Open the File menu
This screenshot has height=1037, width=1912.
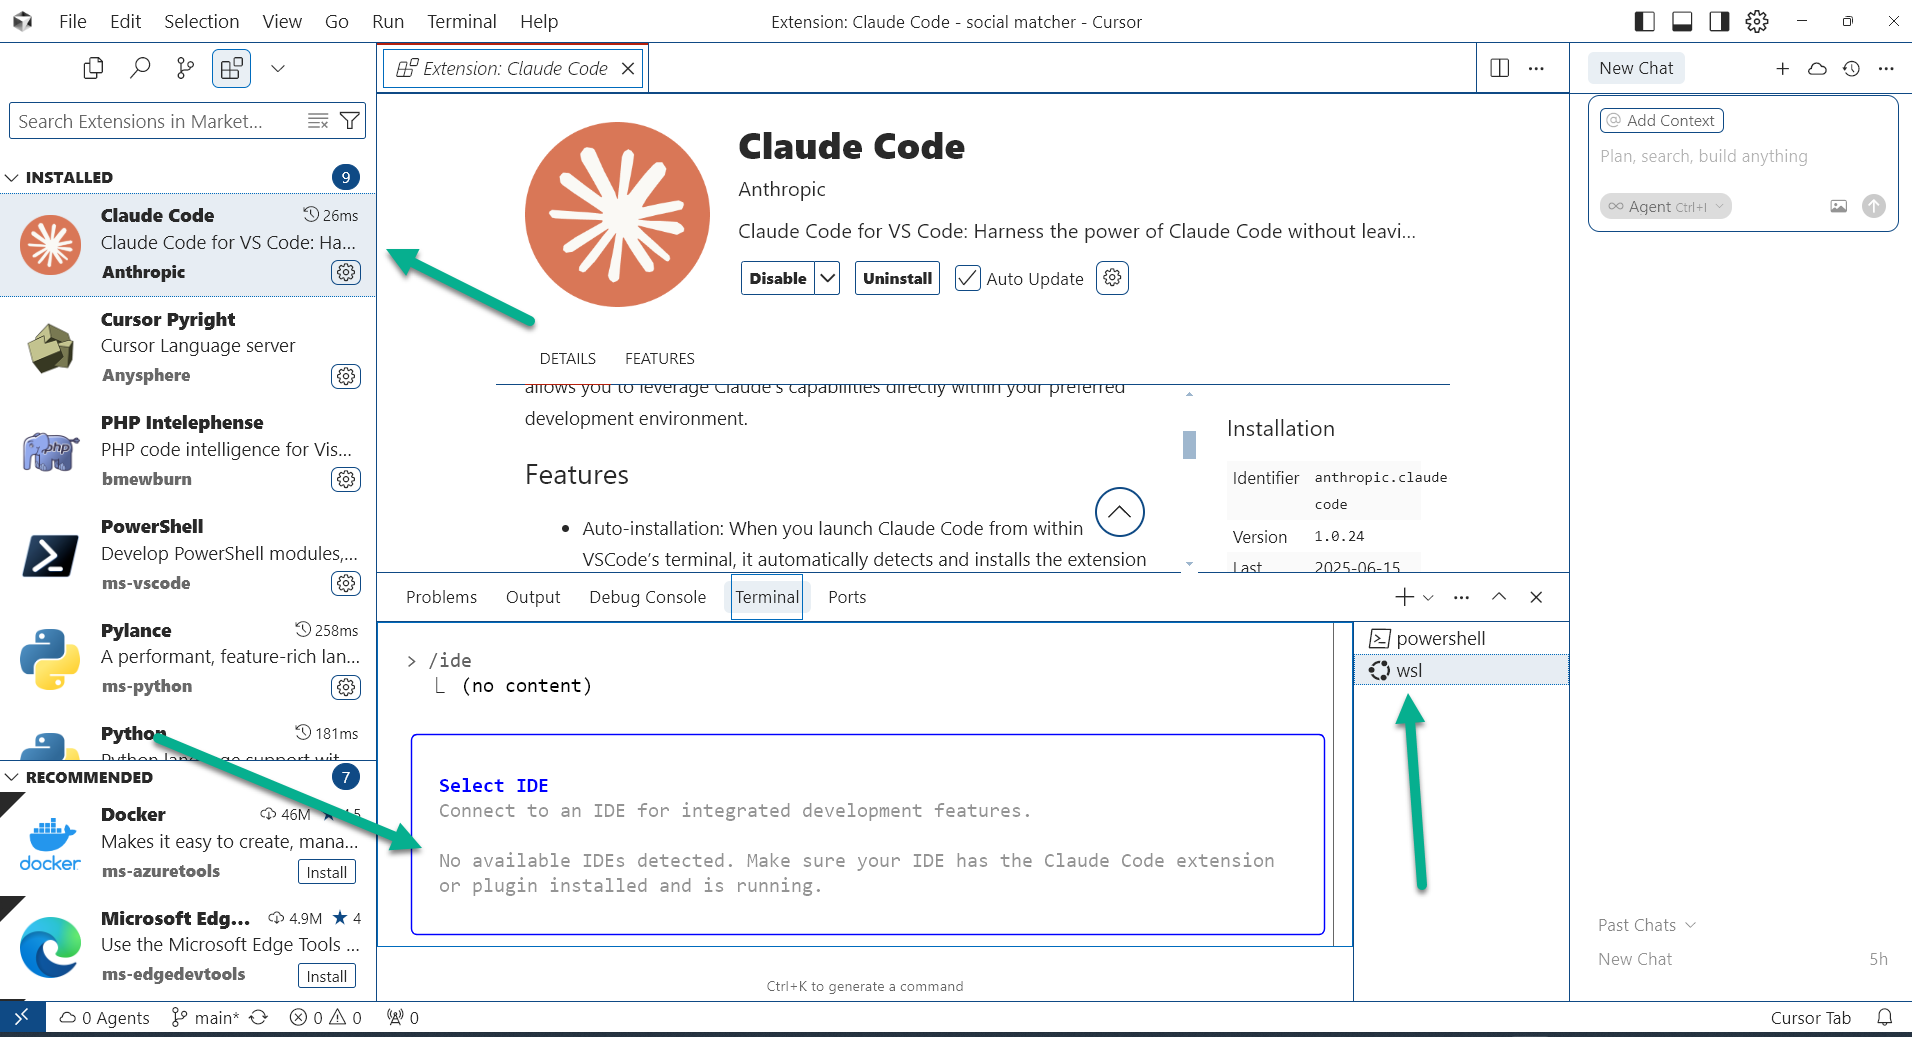[73, 21]
